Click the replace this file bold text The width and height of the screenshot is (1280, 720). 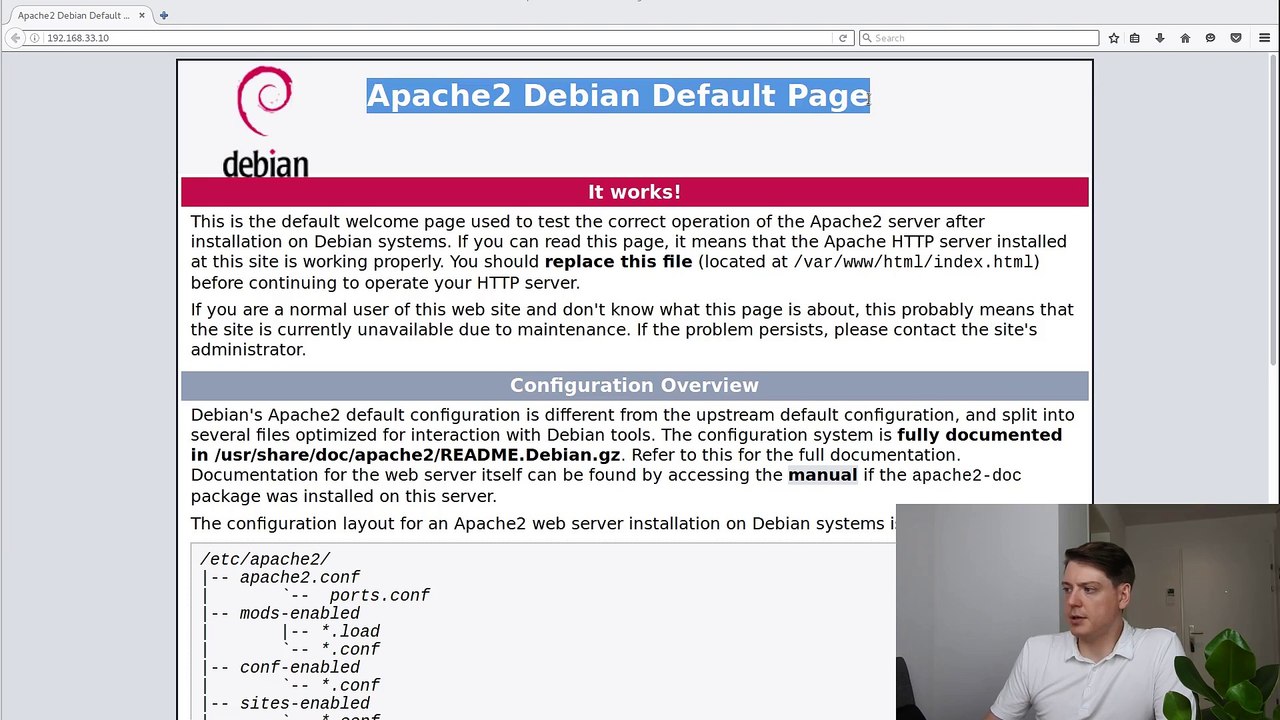point(618,261)
